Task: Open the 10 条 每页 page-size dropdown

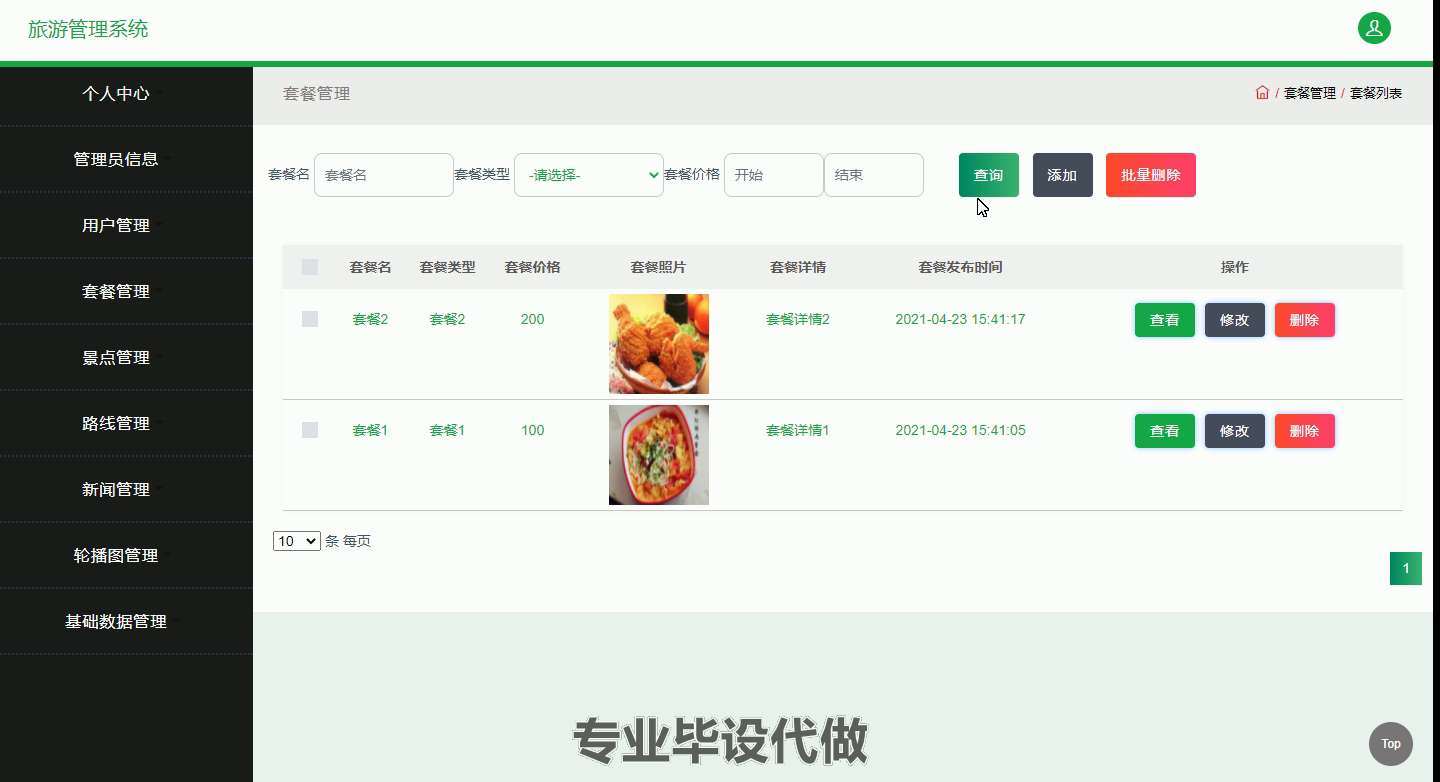Action: coord(296,541)
